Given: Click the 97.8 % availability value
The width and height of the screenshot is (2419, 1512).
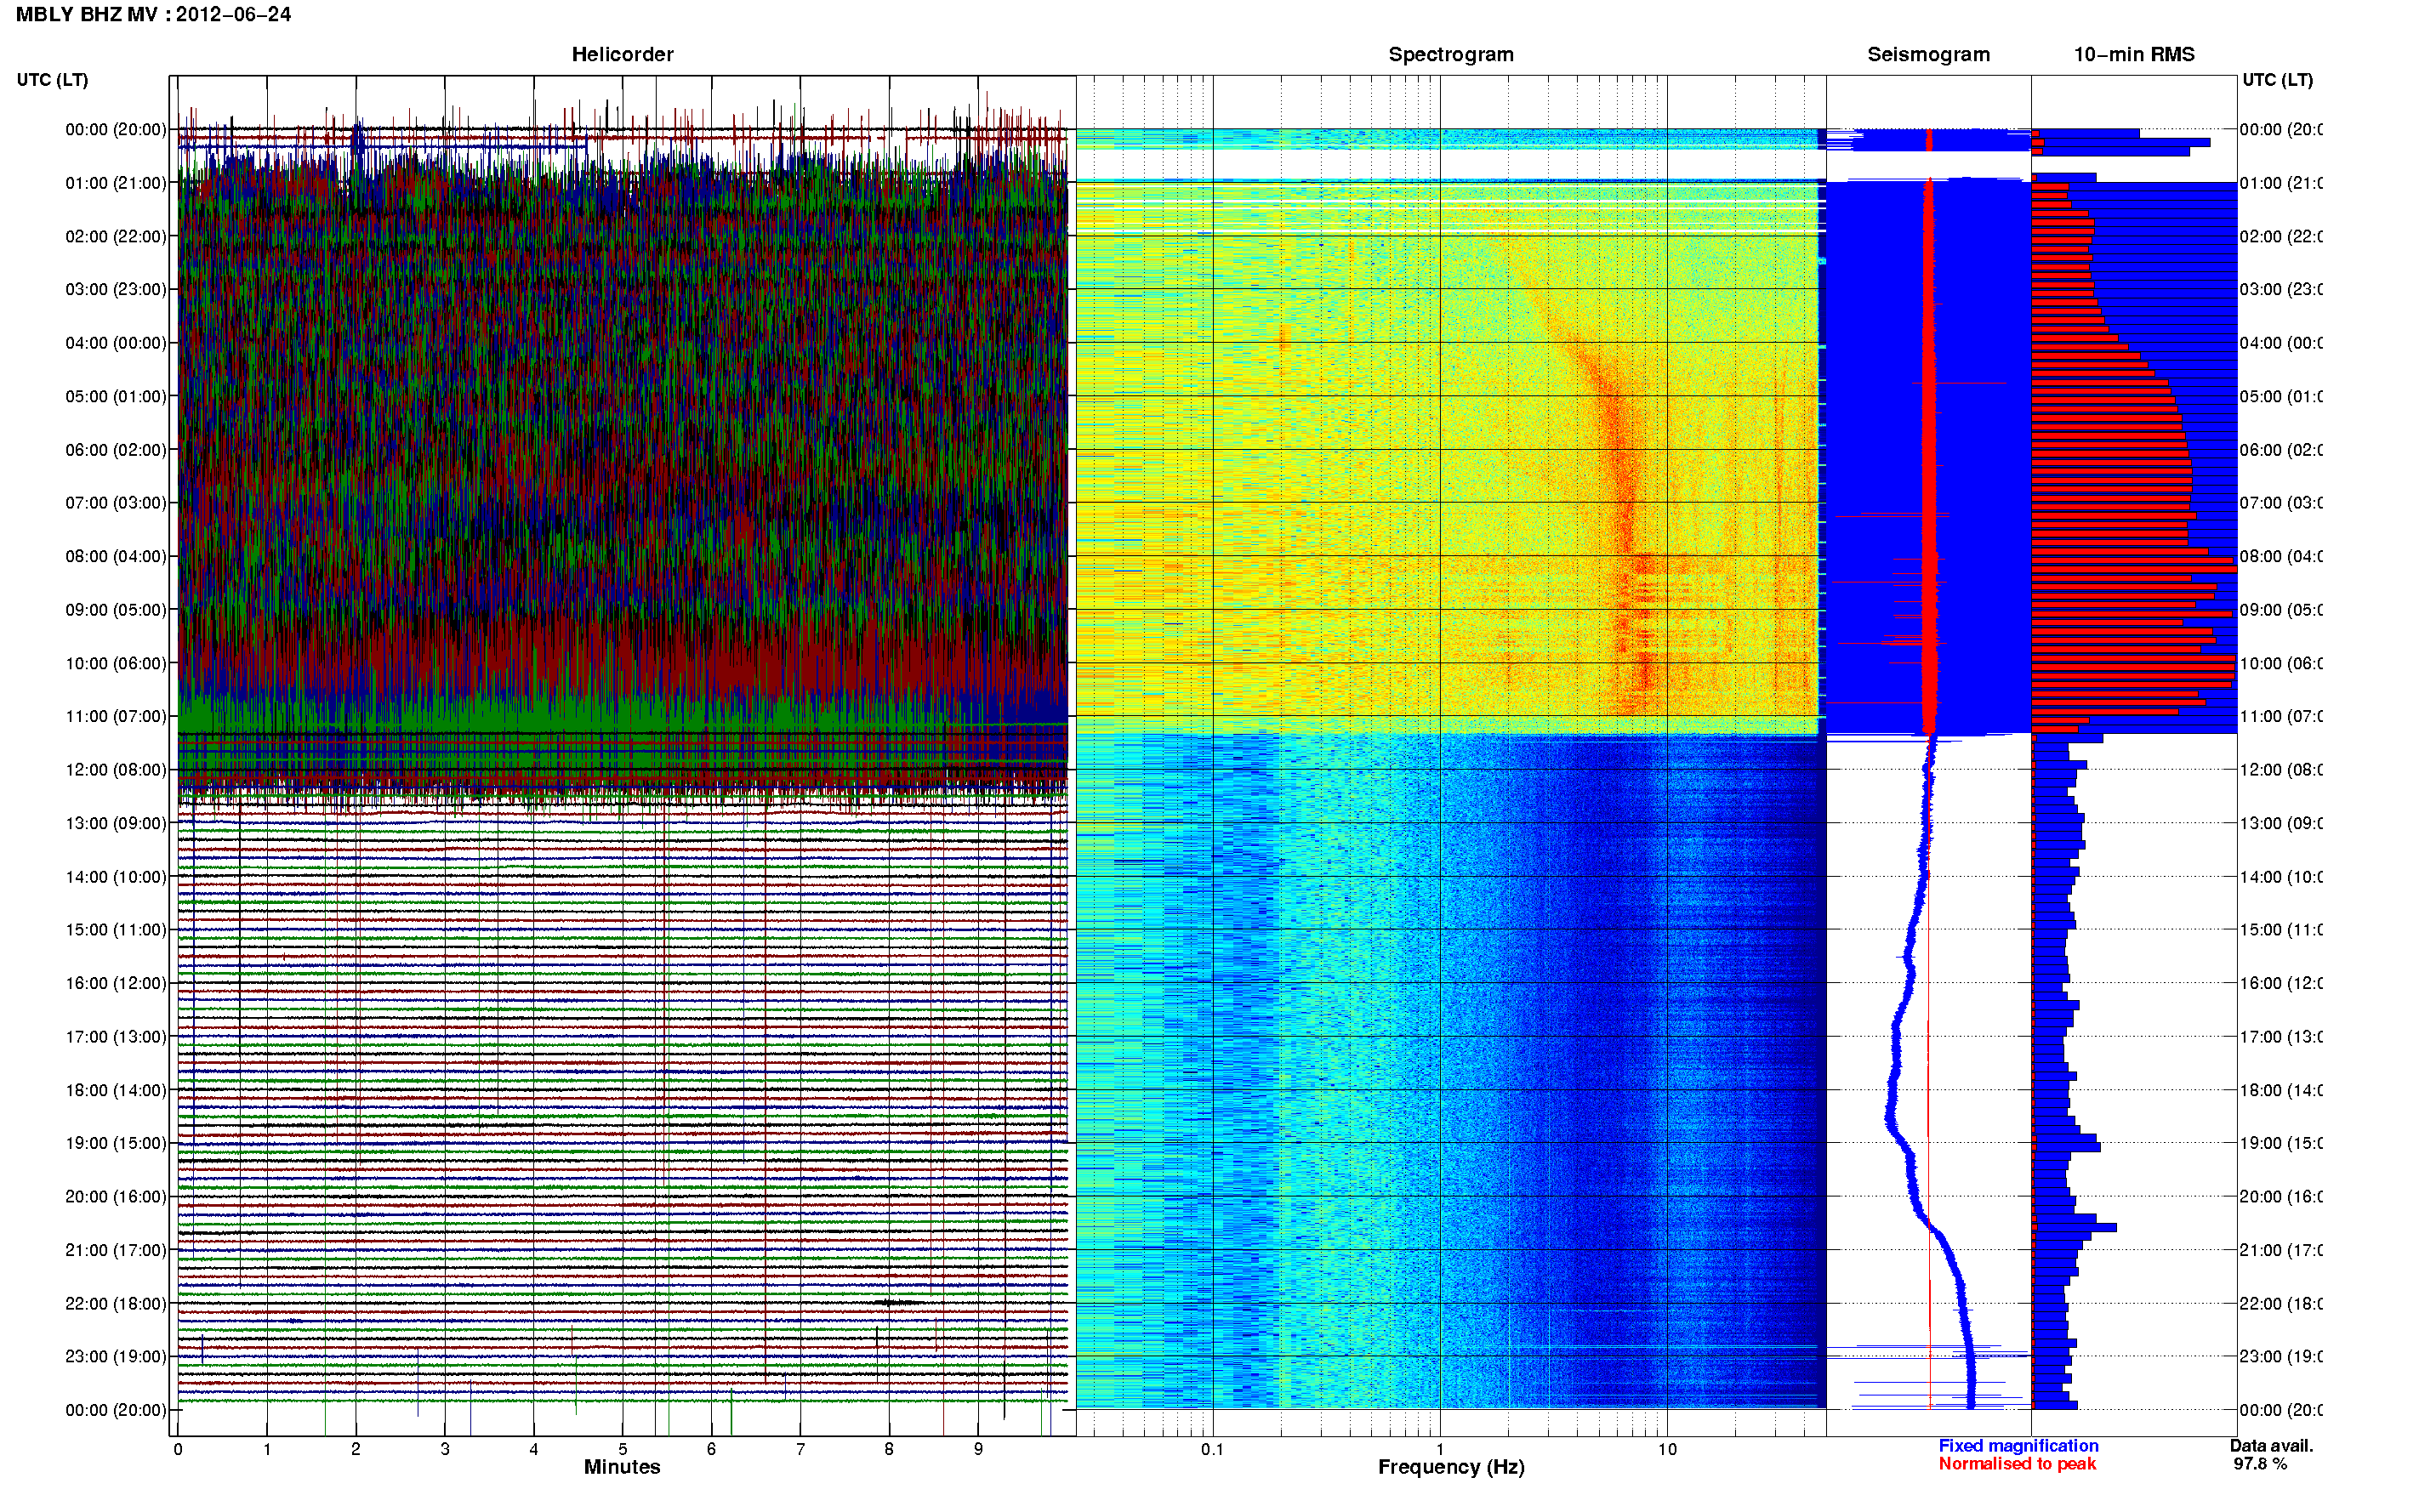Looking at the screenshot, I should [2260, 1464].
